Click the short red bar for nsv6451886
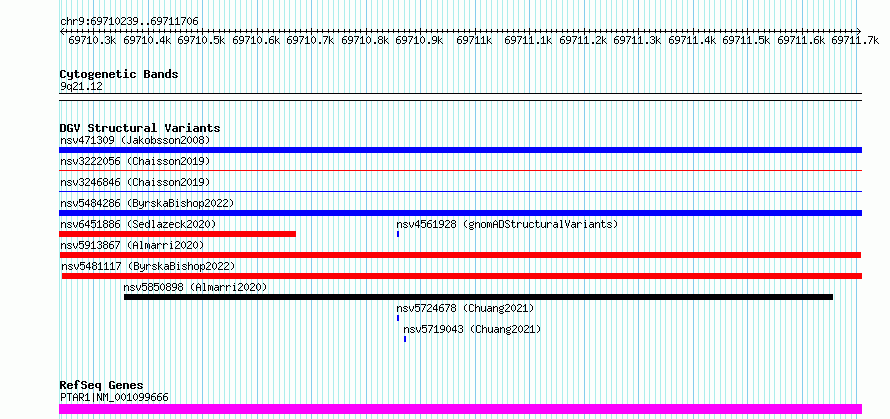Screen dimensions: 890x419 click(177, 234)
